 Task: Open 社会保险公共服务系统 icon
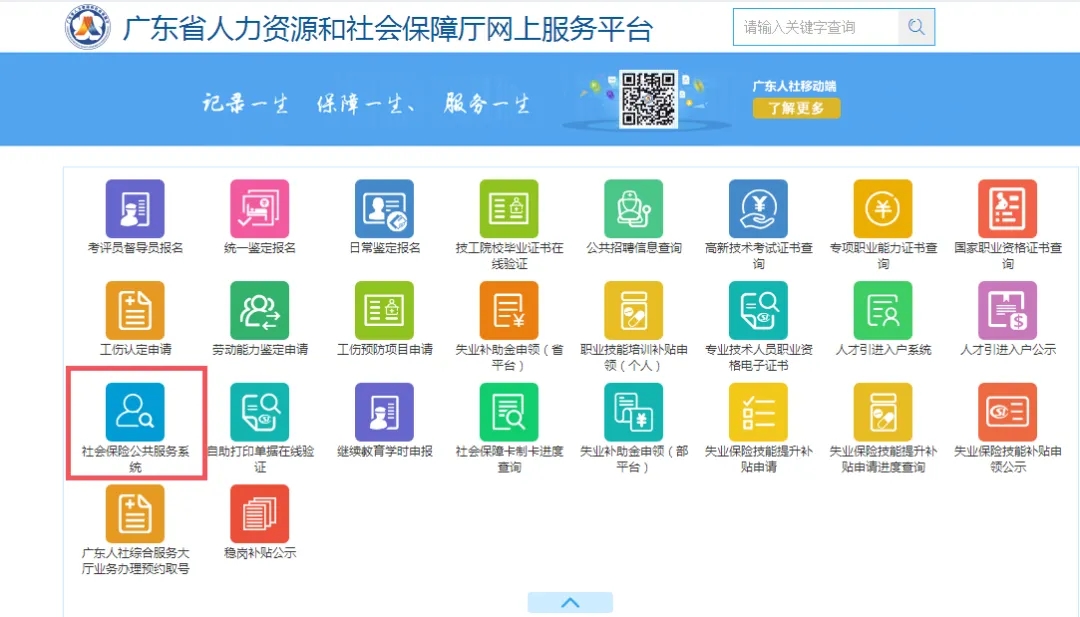pyautogui.click(x=135, y=412)
